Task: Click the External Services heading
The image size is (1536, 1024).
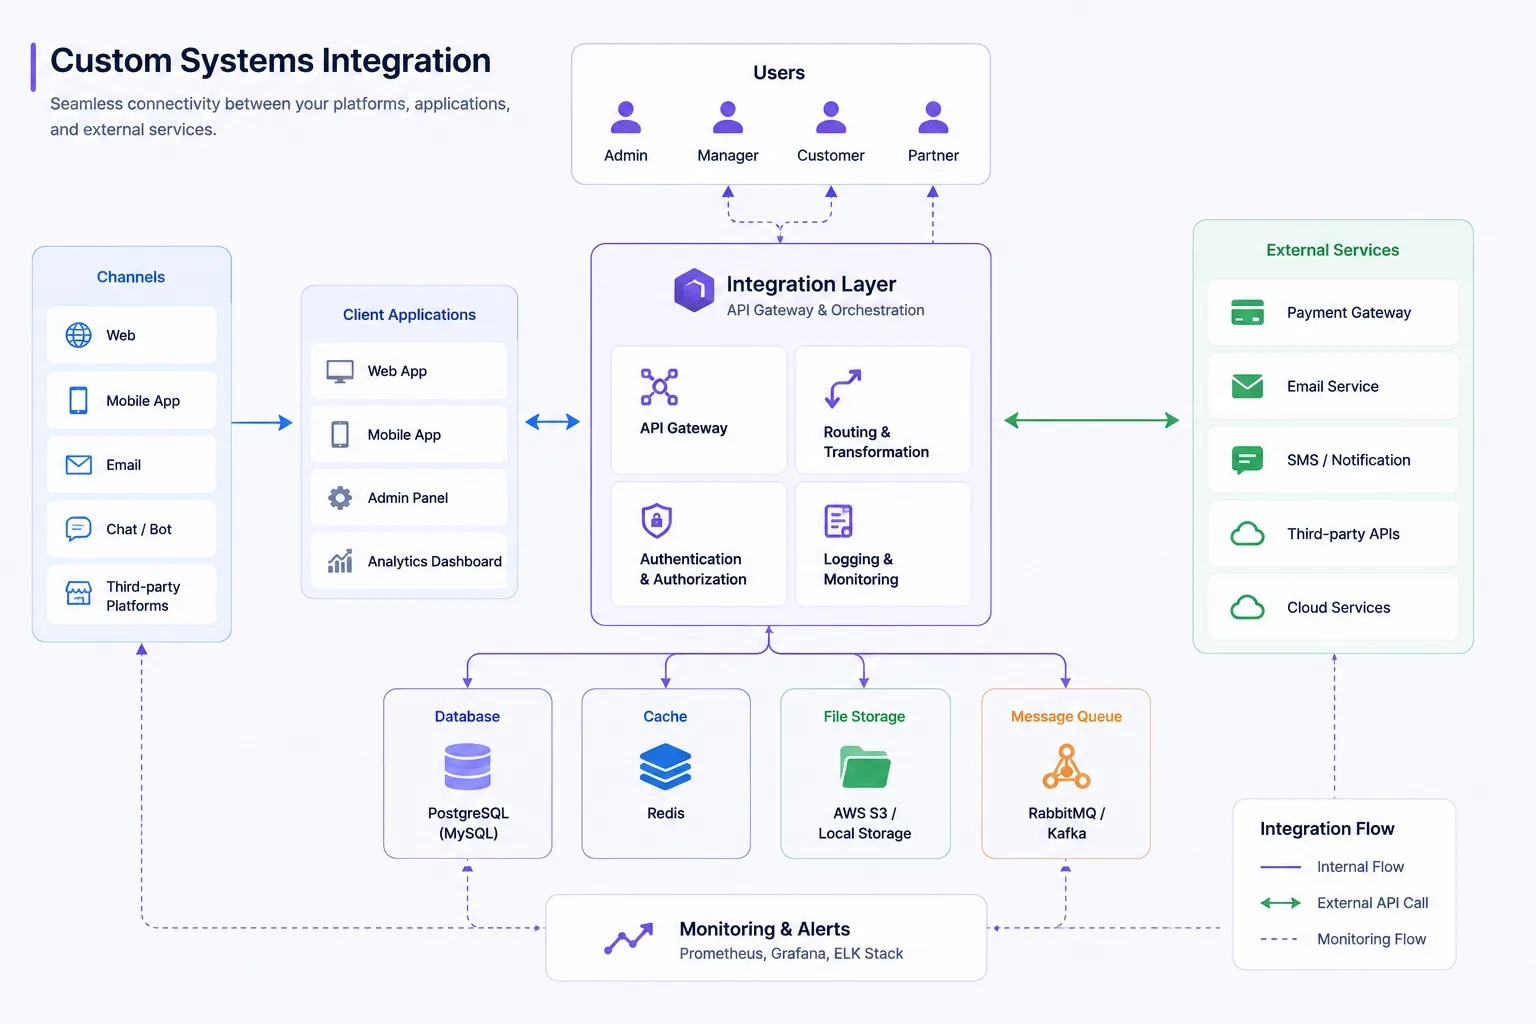Action: (1332, 250)
